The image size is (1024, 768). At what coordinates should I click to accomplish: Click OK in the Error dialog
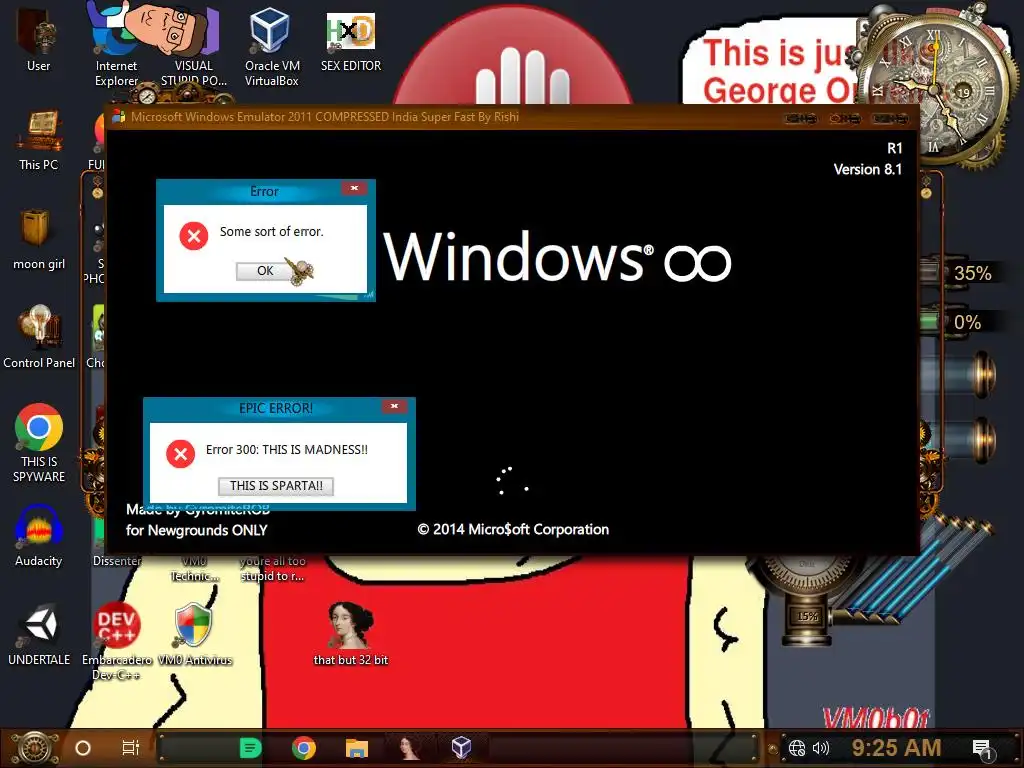pos(265,271)
